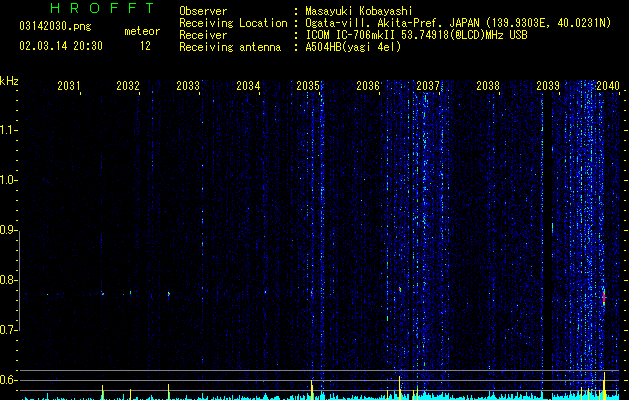This screenshot has height=400, width=629.
Task: Click the meteor count value 12
Action: [x=145, y=46]
